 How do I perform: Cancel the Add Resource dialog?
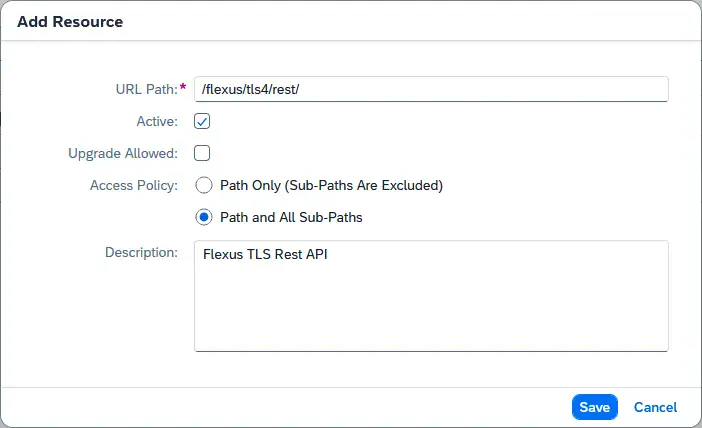coord(655,407)
